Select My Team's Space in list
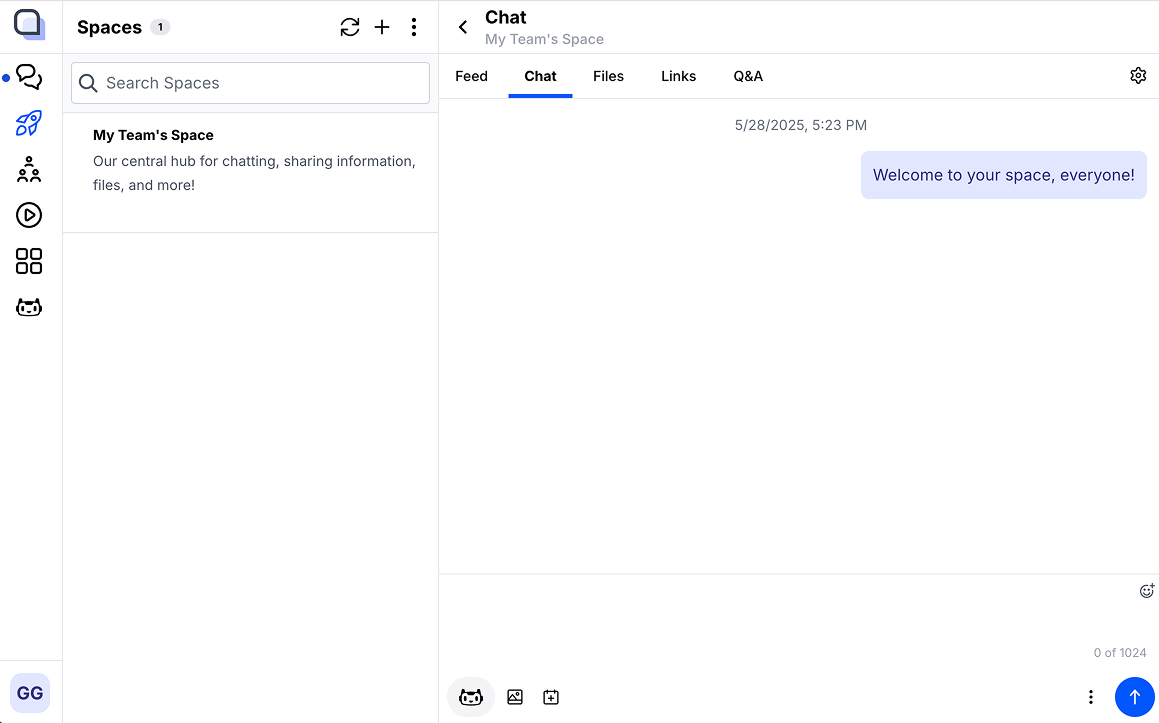Image resolution: width=1159 pixels, height=723 pixels. point(251,173)
